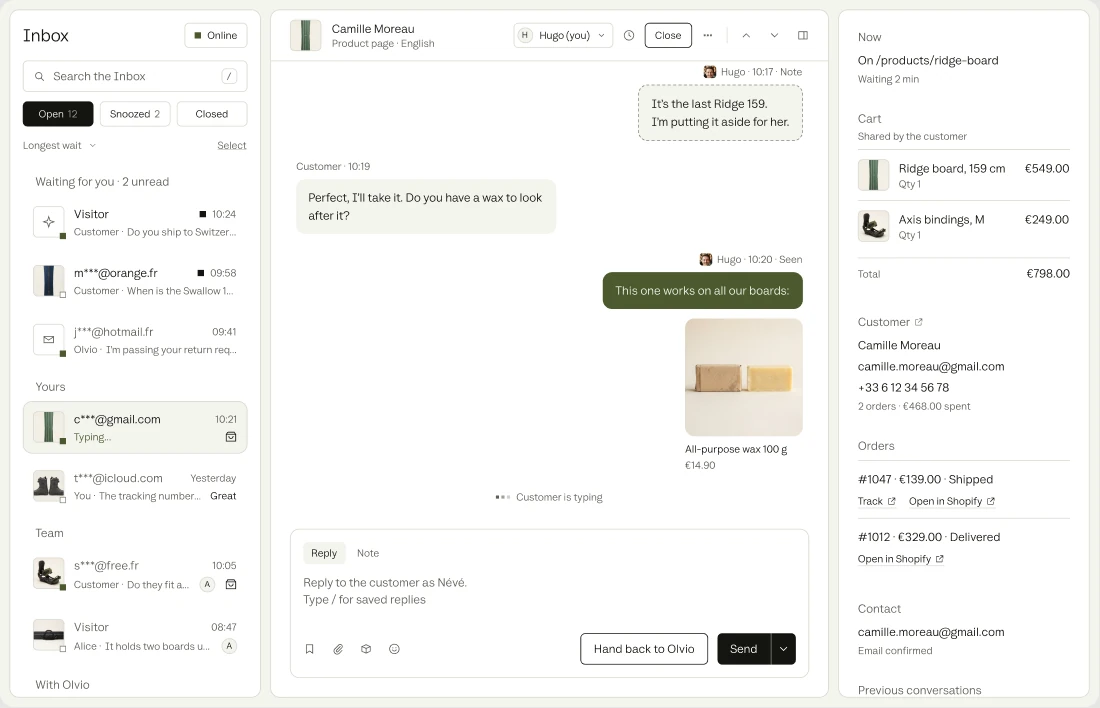Open the All-purpose wax product image

[x=744, y=378]
